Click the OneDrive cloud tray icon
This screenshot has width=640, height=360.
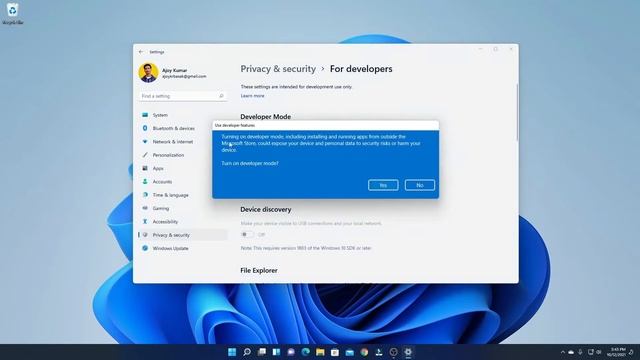[x=571, y=352]
